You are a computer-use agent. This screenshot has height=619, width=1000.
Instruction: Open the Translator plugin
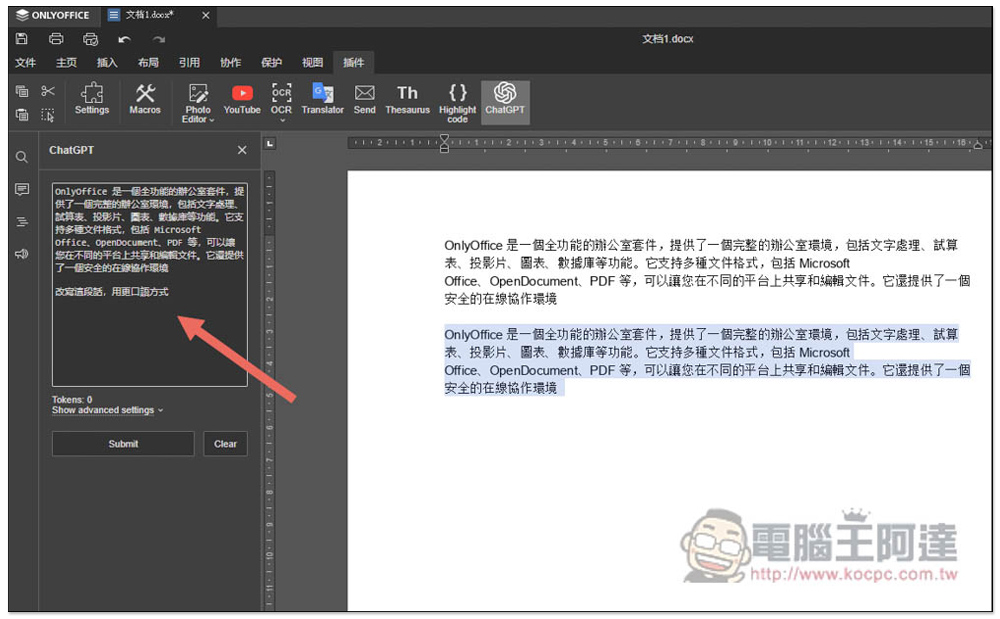point(323,99)
